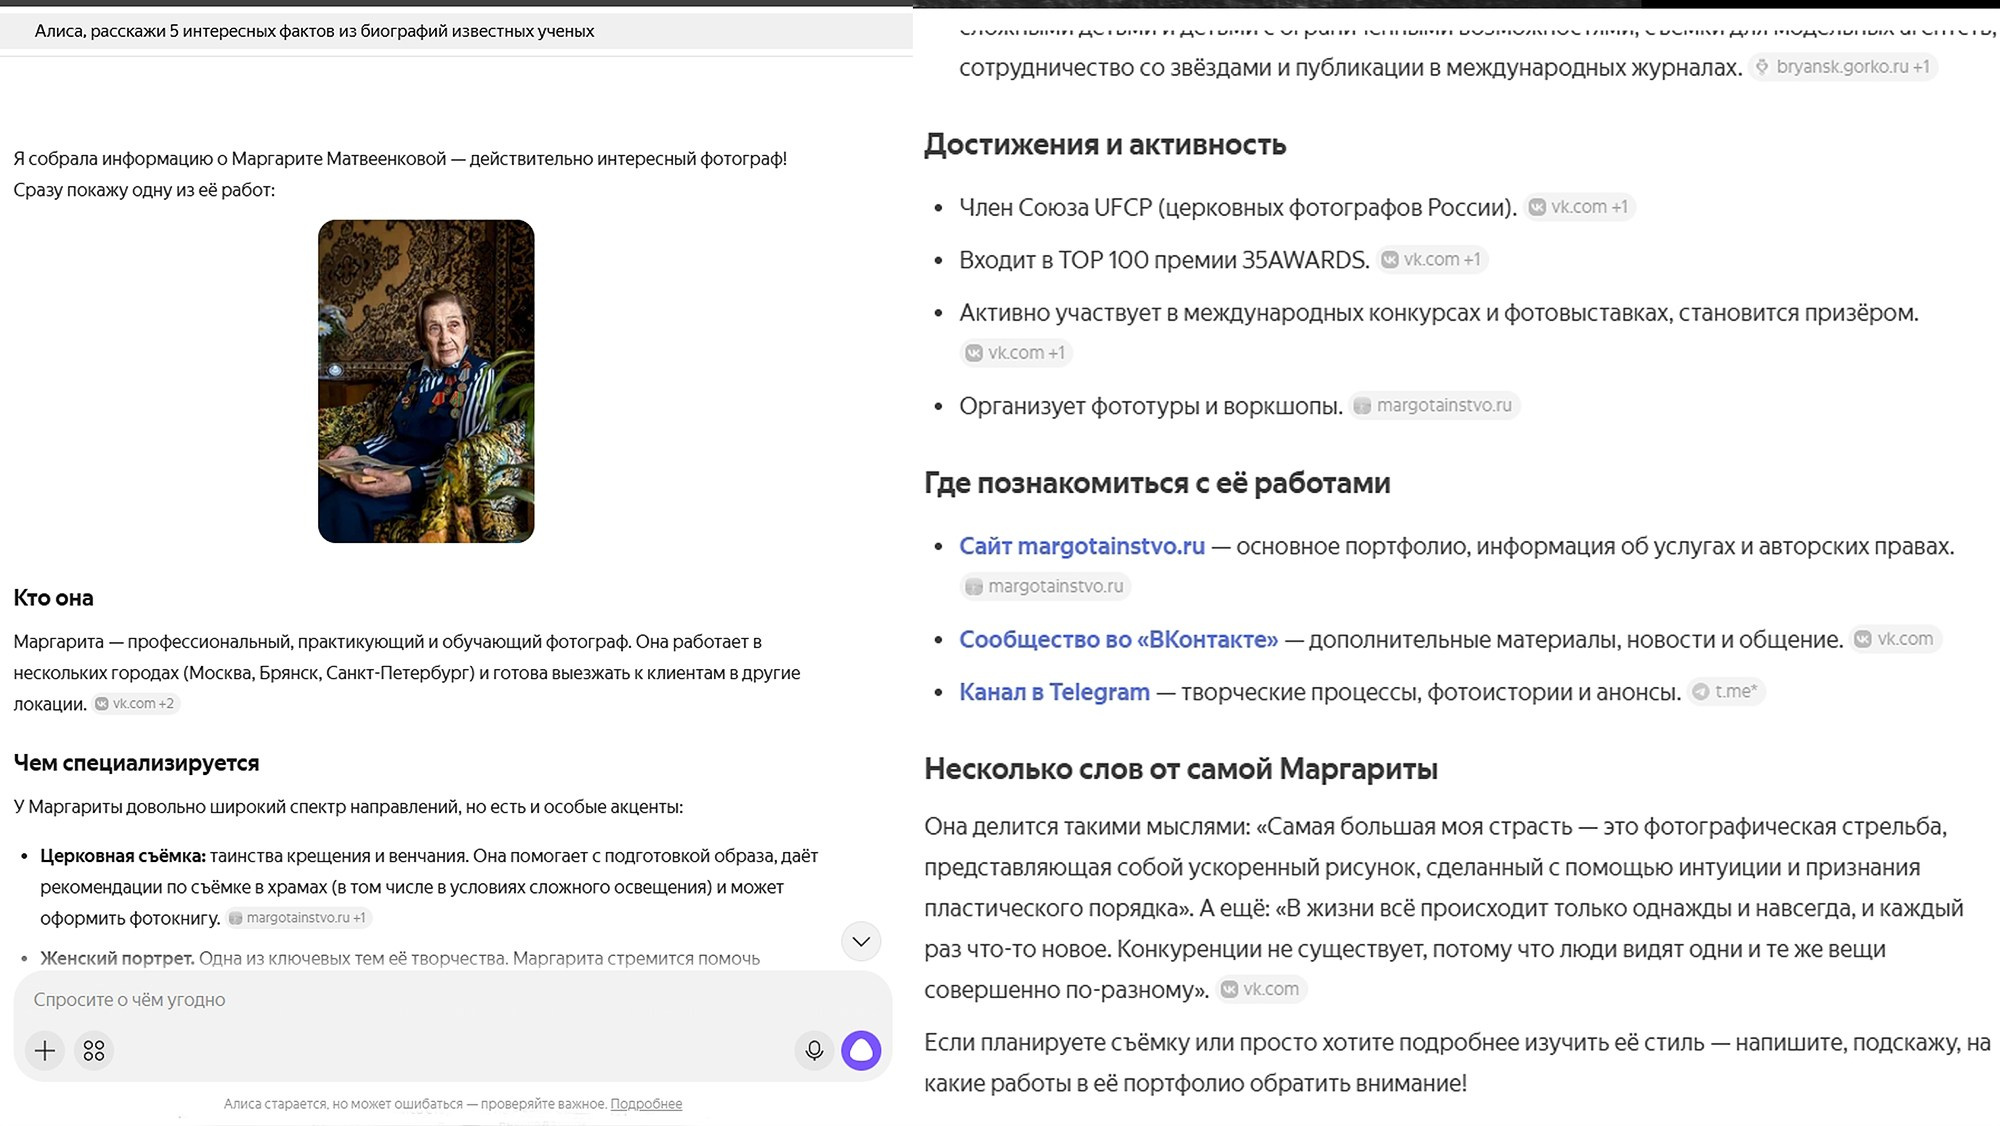The width and height of the screenshot is (2000, 1126).
Task: Activate the microphone voice input icon
Action: click(814, 1050)
